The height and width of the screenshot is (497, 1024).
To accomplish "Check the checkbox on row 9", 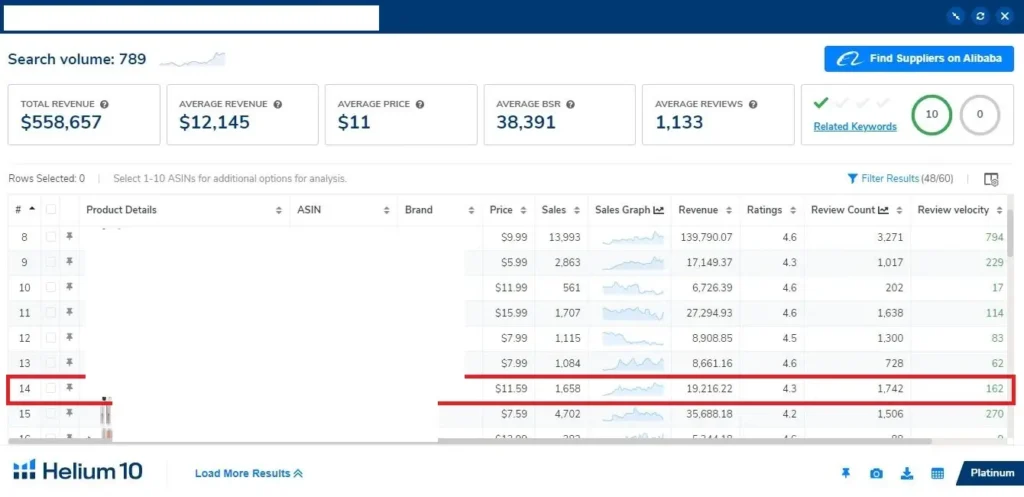I will (x=51, y=262).
